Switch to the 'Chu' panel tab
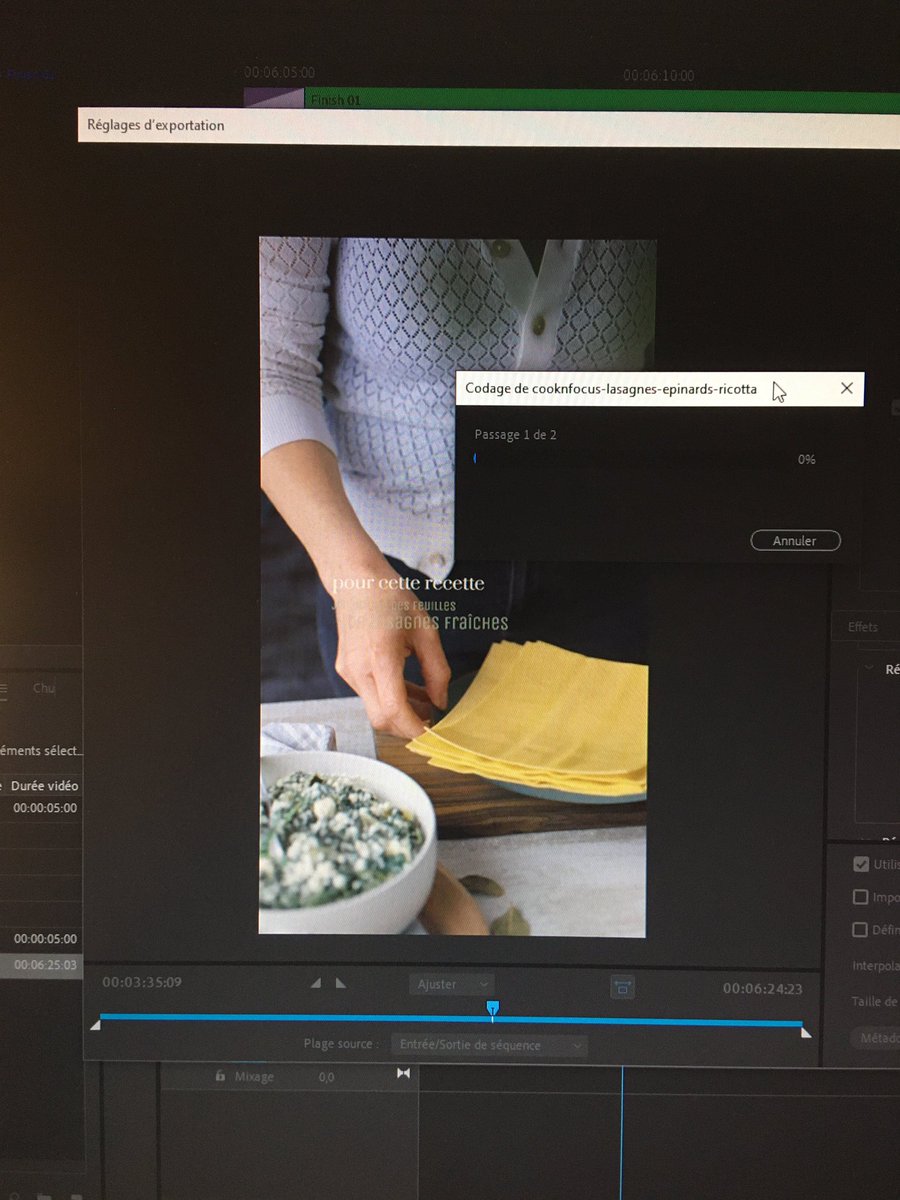Screen dimensions: 900x1200 point(44,688)
